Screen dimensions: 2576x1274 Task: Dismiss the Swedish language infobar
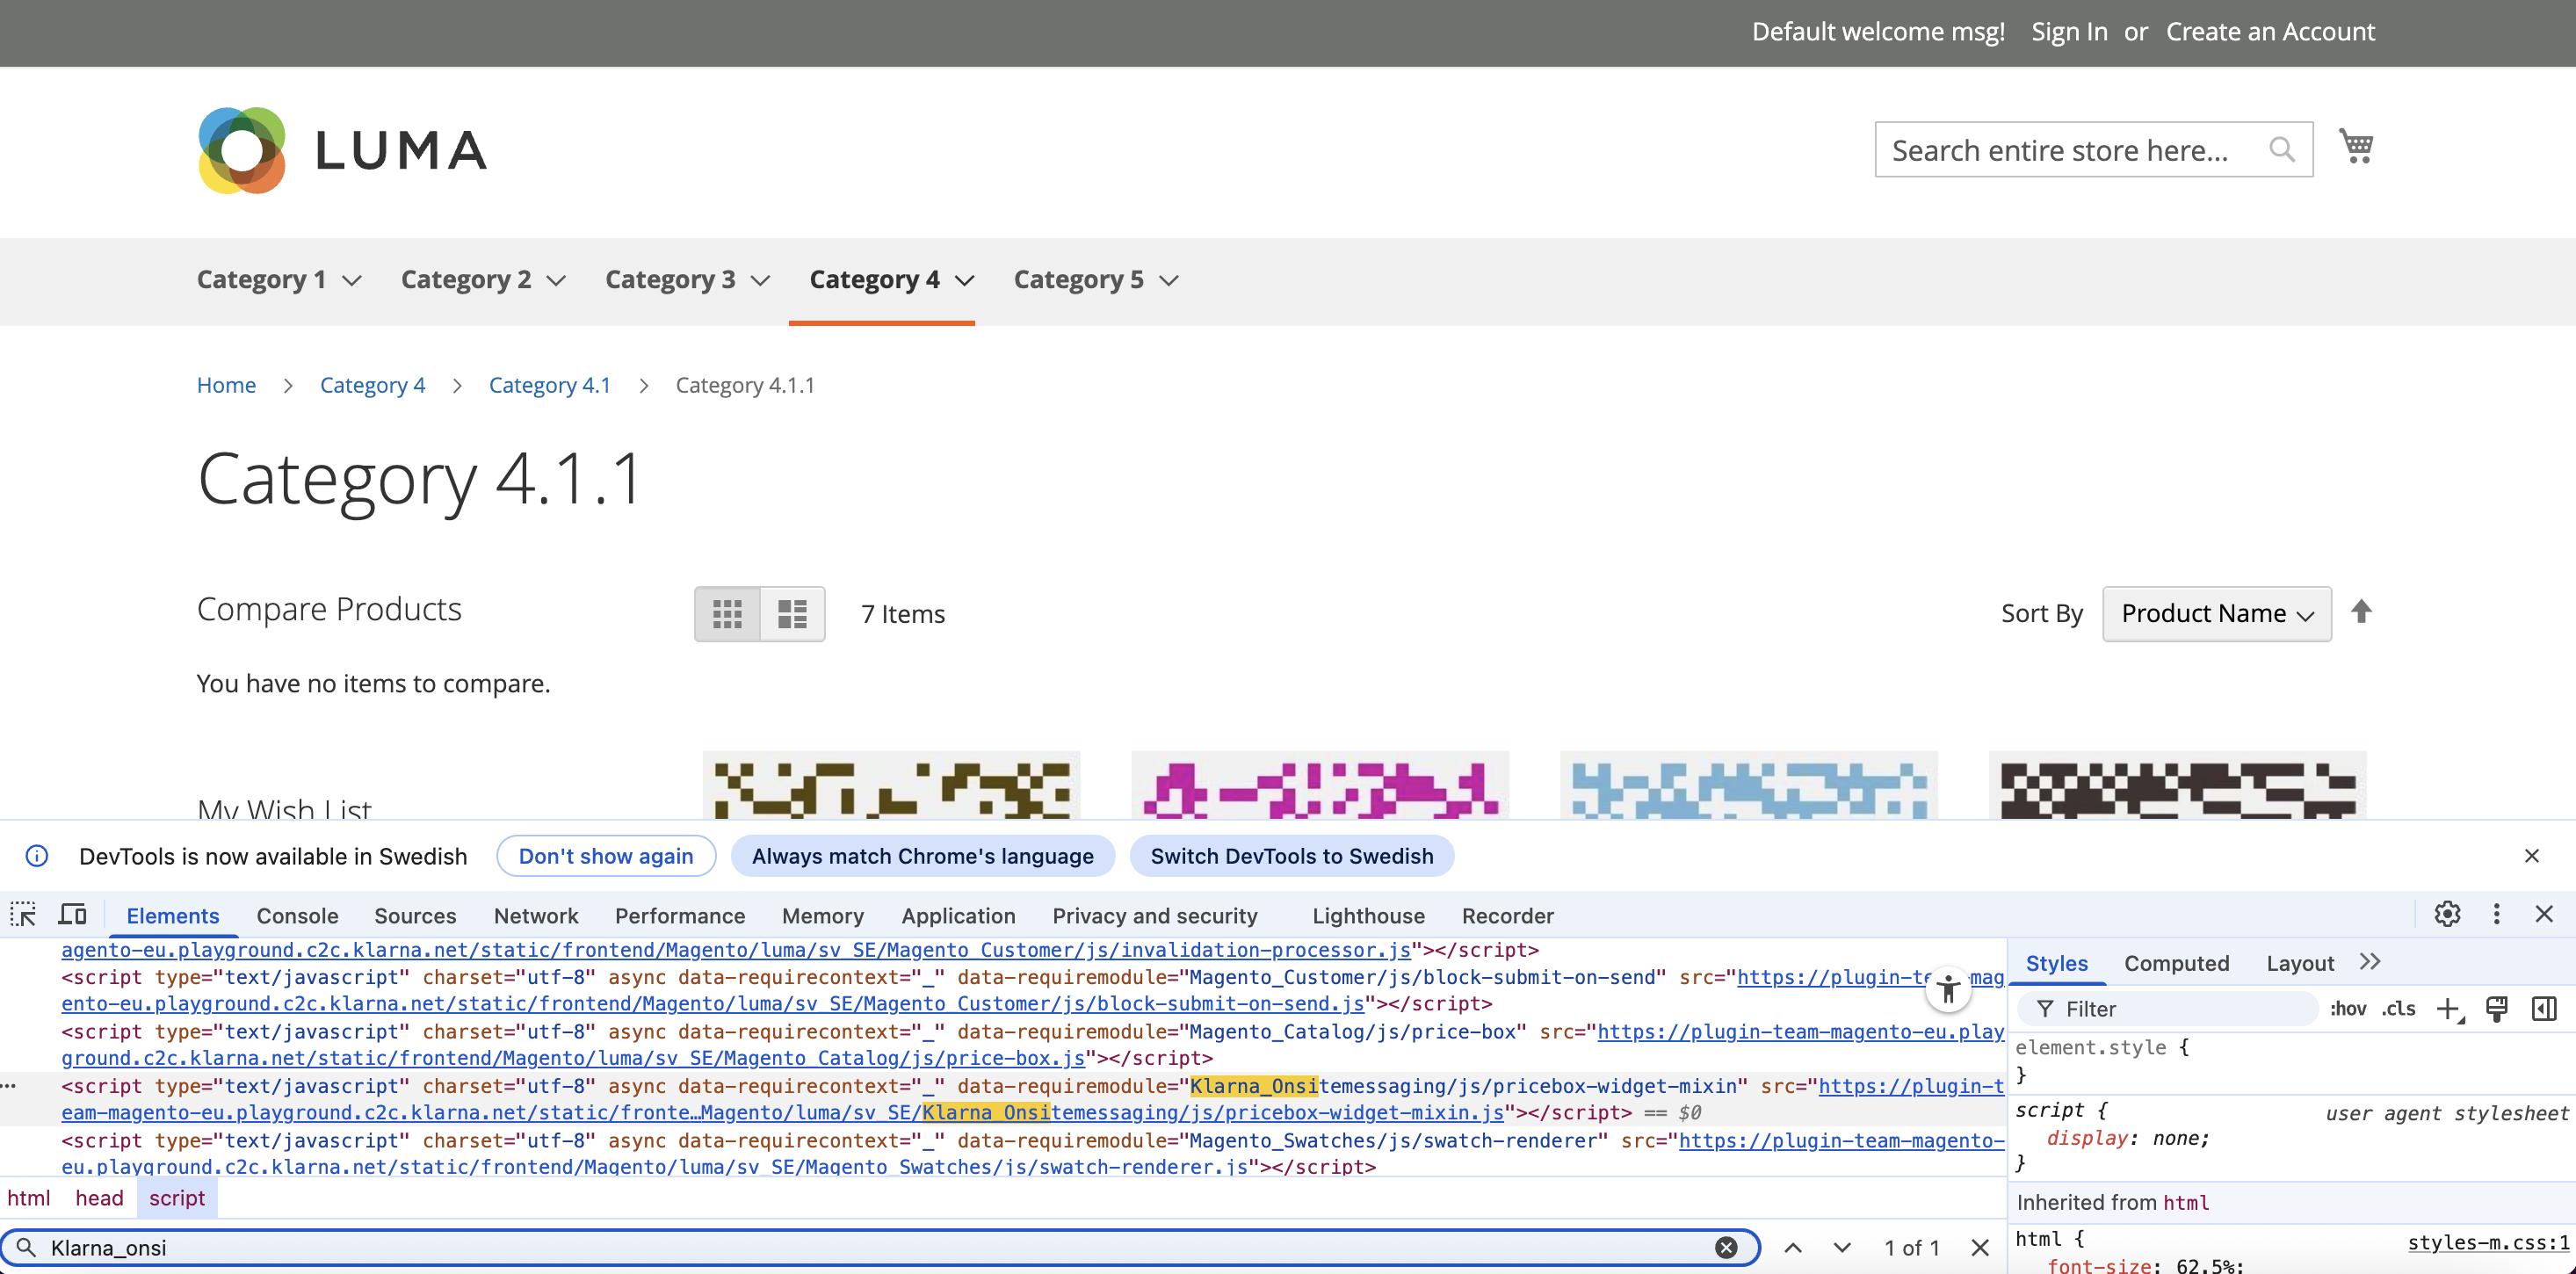pyautogui.click(x=2531, y=856)
